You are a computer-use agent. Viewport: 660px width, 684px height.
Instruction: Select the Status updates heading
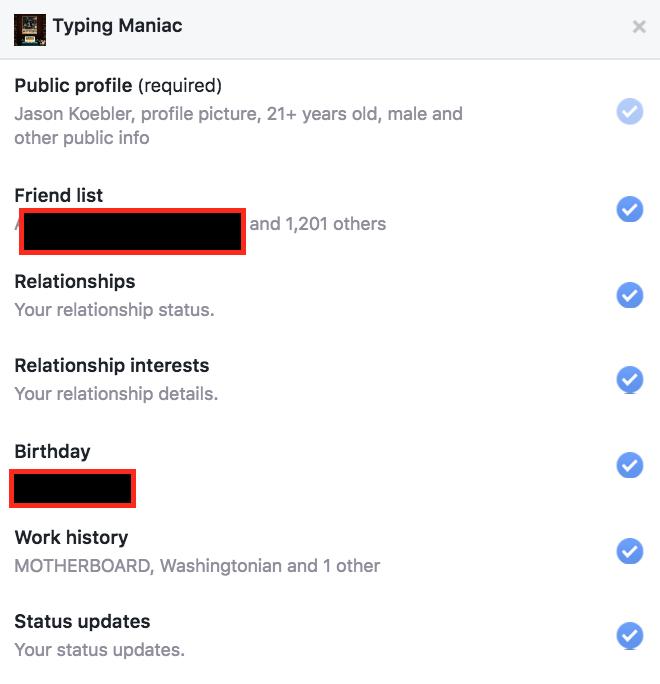(82, 622)
